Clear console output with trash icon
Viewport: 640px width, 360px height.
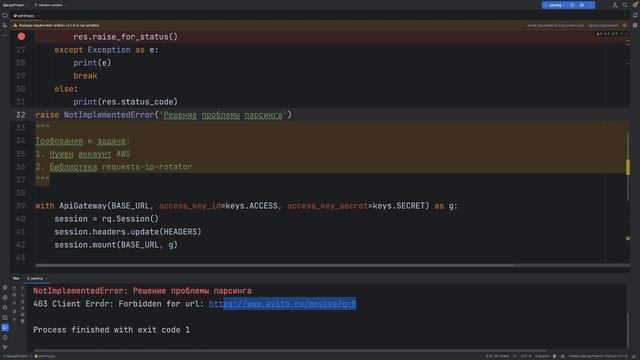[x=22, y=321]
